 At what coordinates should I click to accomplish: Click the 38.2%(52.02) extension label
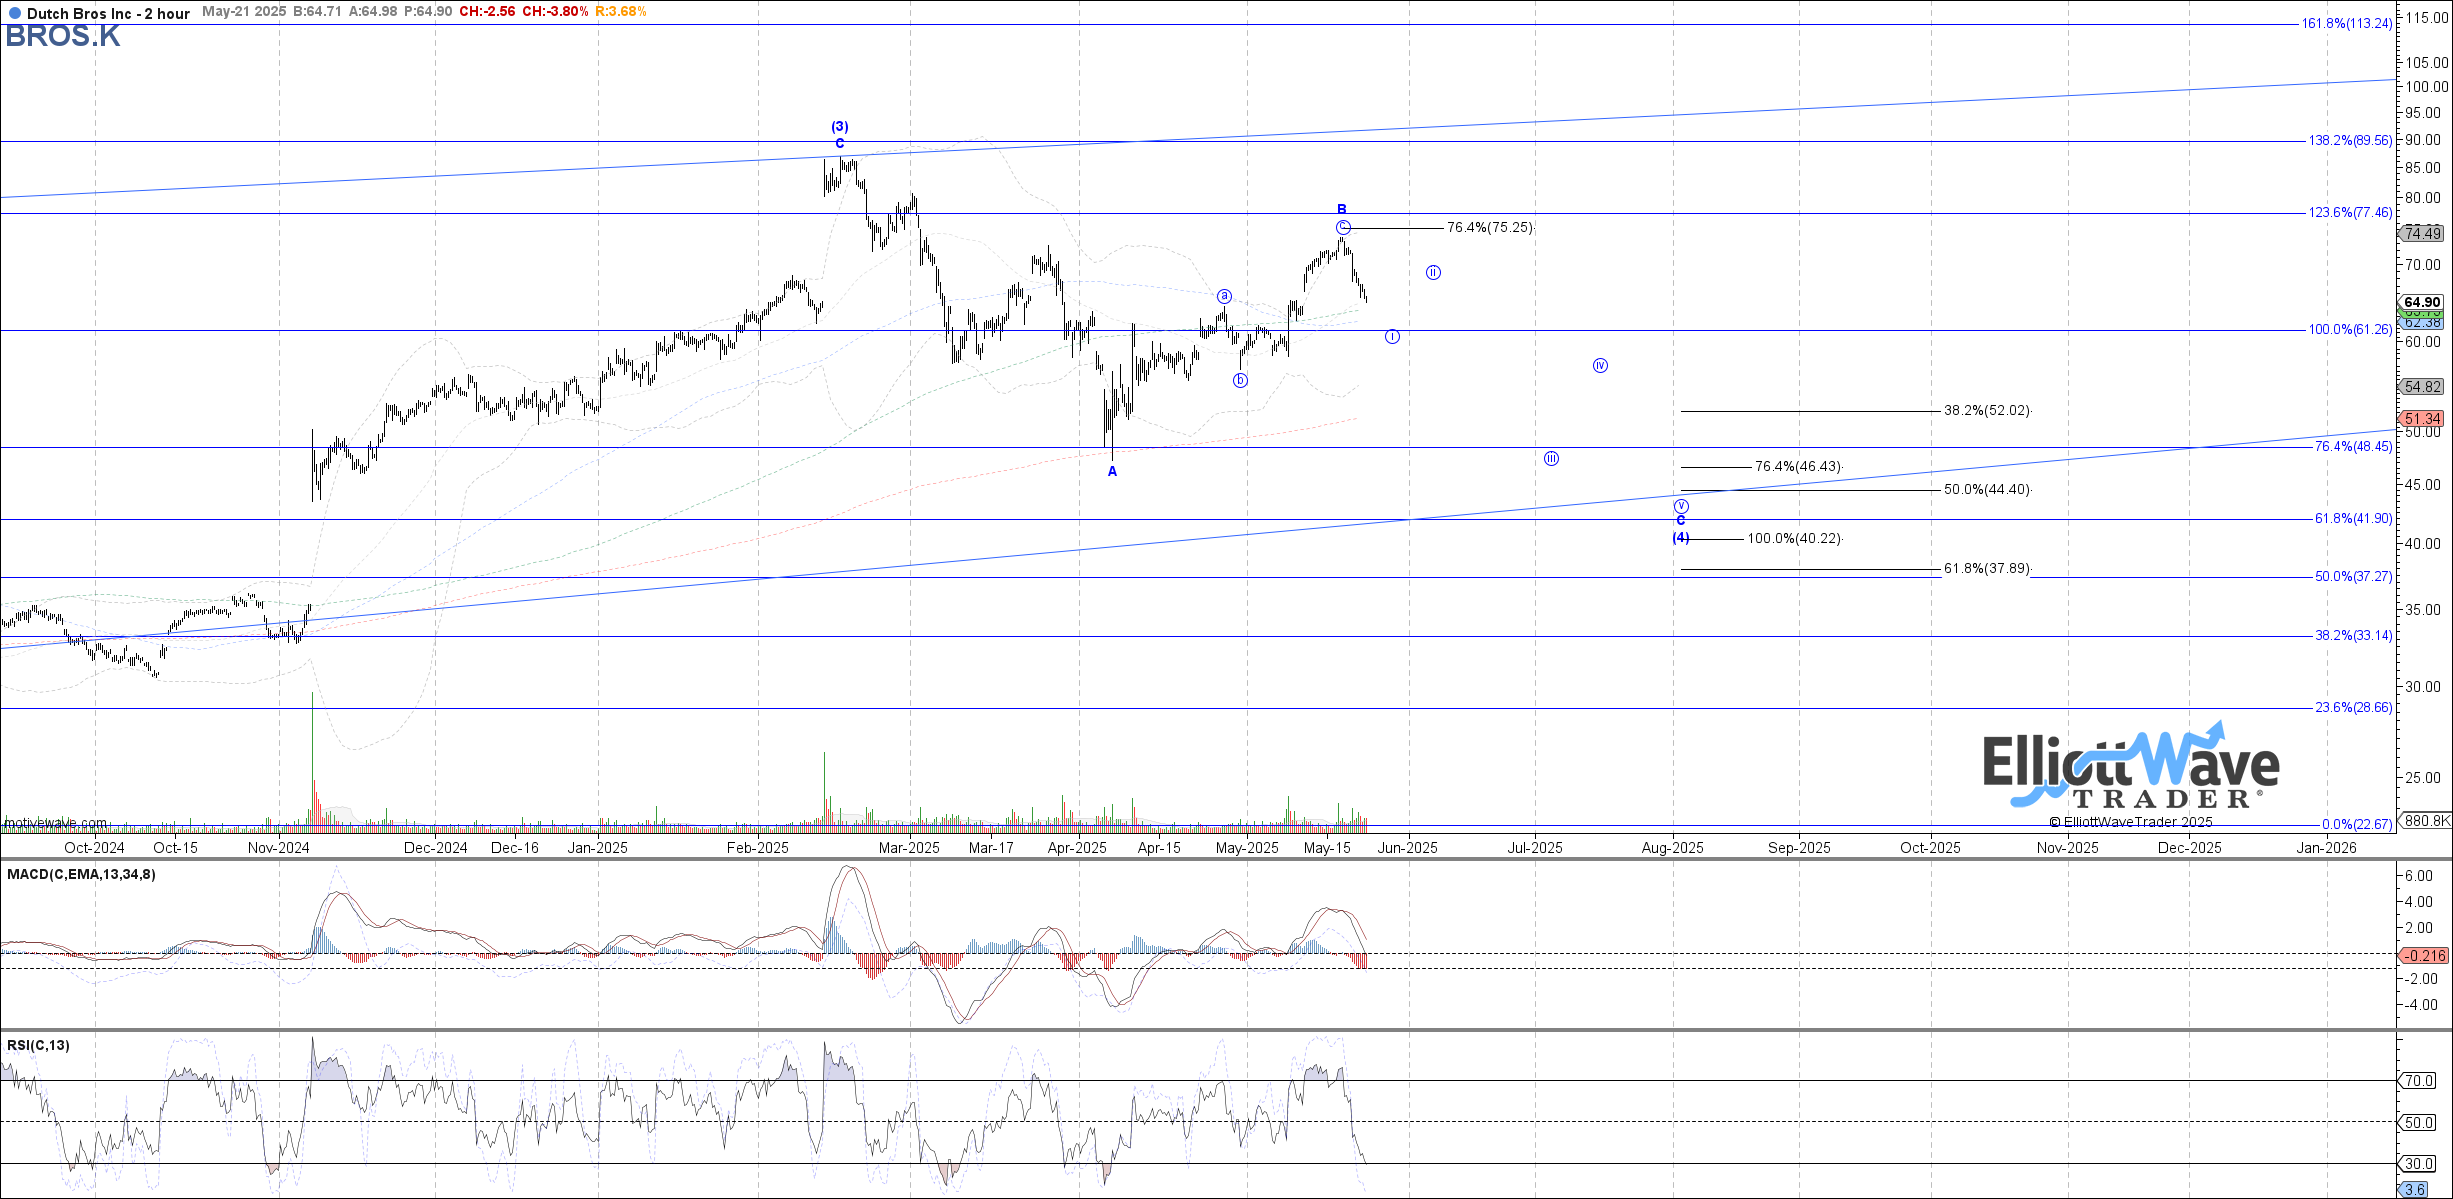[x=1987, y=410]
